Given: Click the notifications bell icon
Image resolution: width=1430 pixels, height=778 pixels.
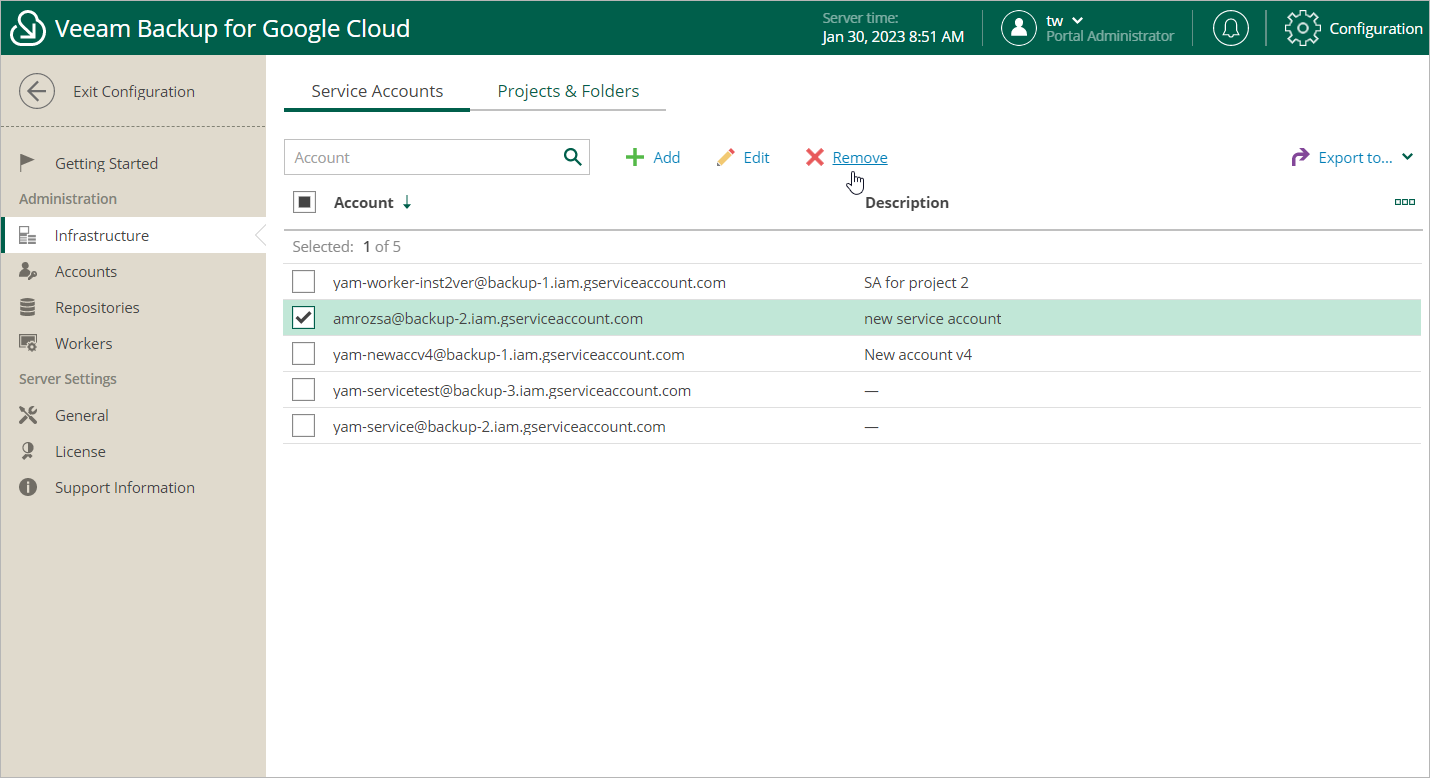Looking at the screenshot, I should point(1230,28).
